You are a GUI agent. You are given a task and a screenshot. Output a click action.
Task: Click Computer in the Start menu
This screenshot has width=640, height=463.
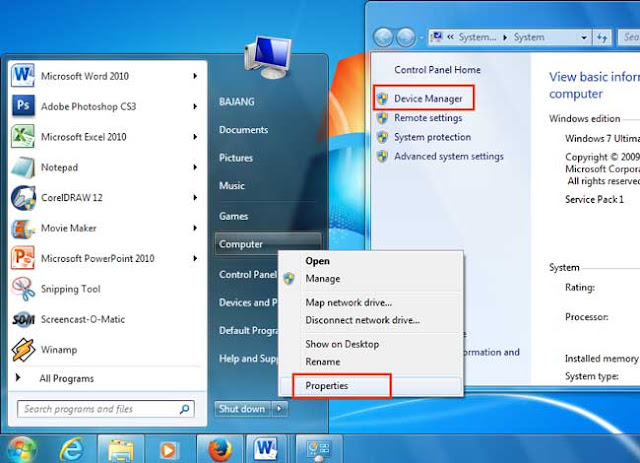pos(268,244)
